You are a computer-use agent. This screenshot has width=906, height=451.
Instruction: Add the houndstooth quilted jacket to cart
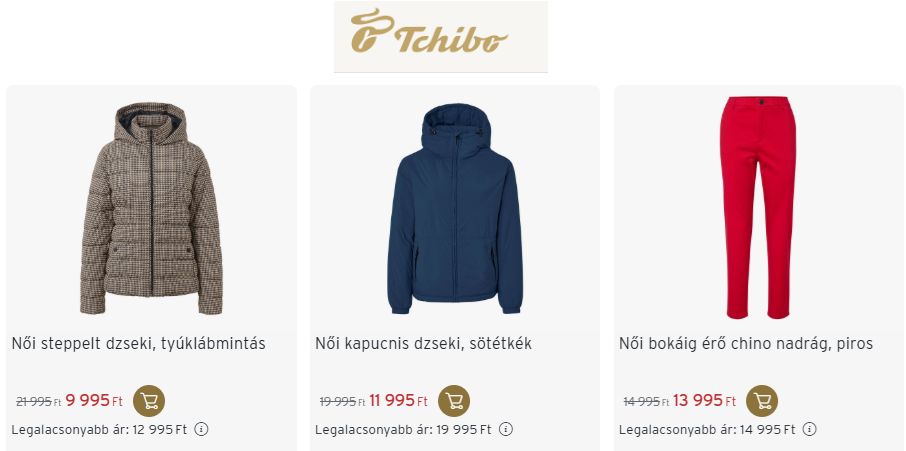click(x=149, y=401)
